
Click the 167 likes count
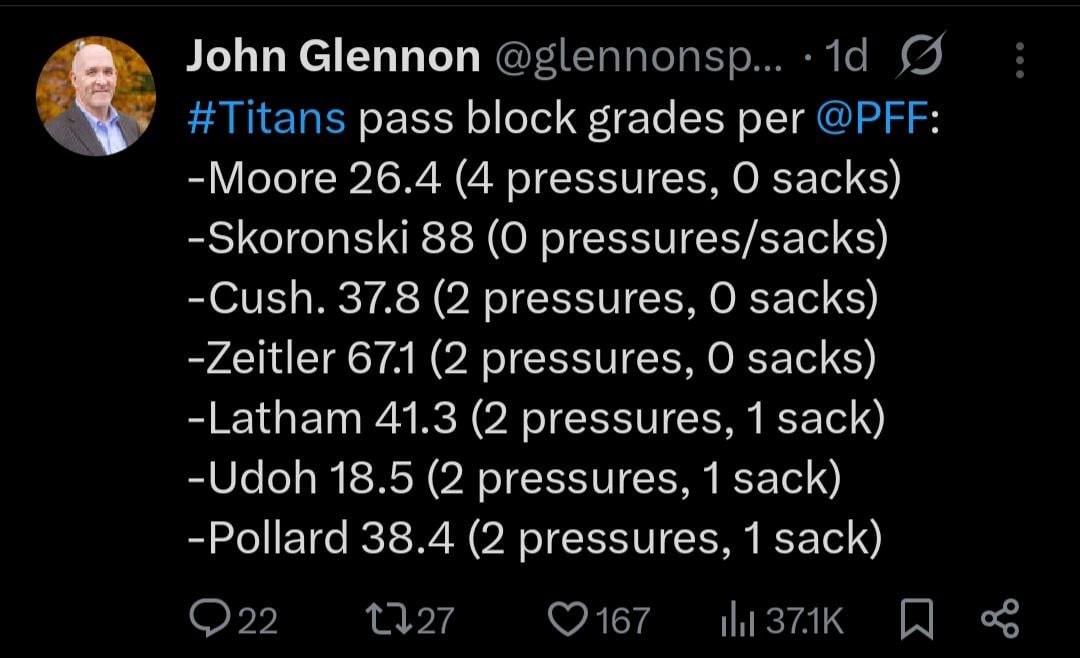623,621
